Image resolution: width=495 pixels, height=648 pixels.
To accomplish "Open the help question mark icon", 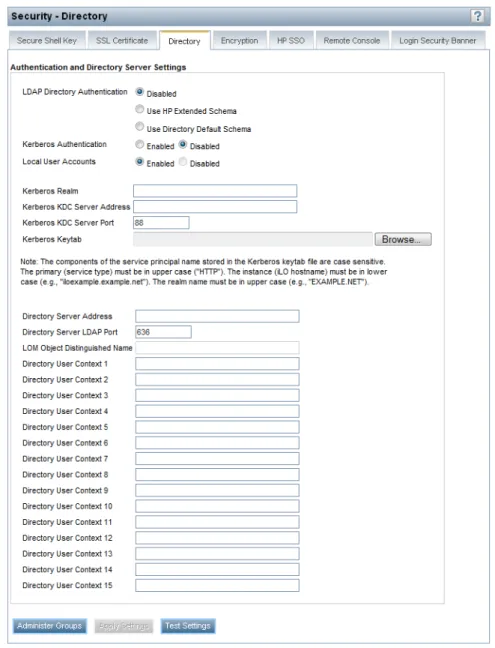I will 477,16.
